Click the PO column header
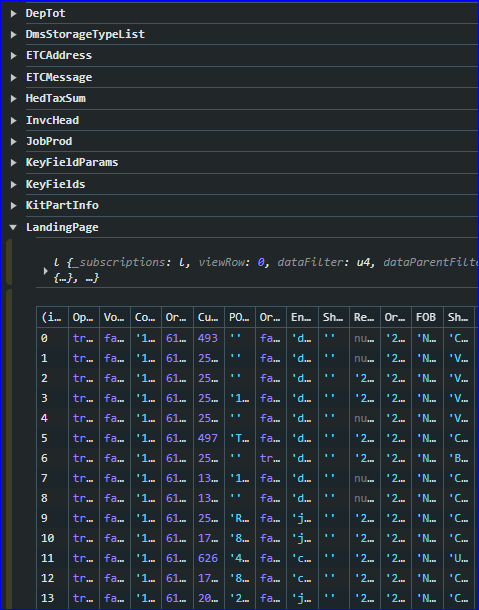This screenshot has height=610, width=479. pyautogui.click(x=240, y=317)
